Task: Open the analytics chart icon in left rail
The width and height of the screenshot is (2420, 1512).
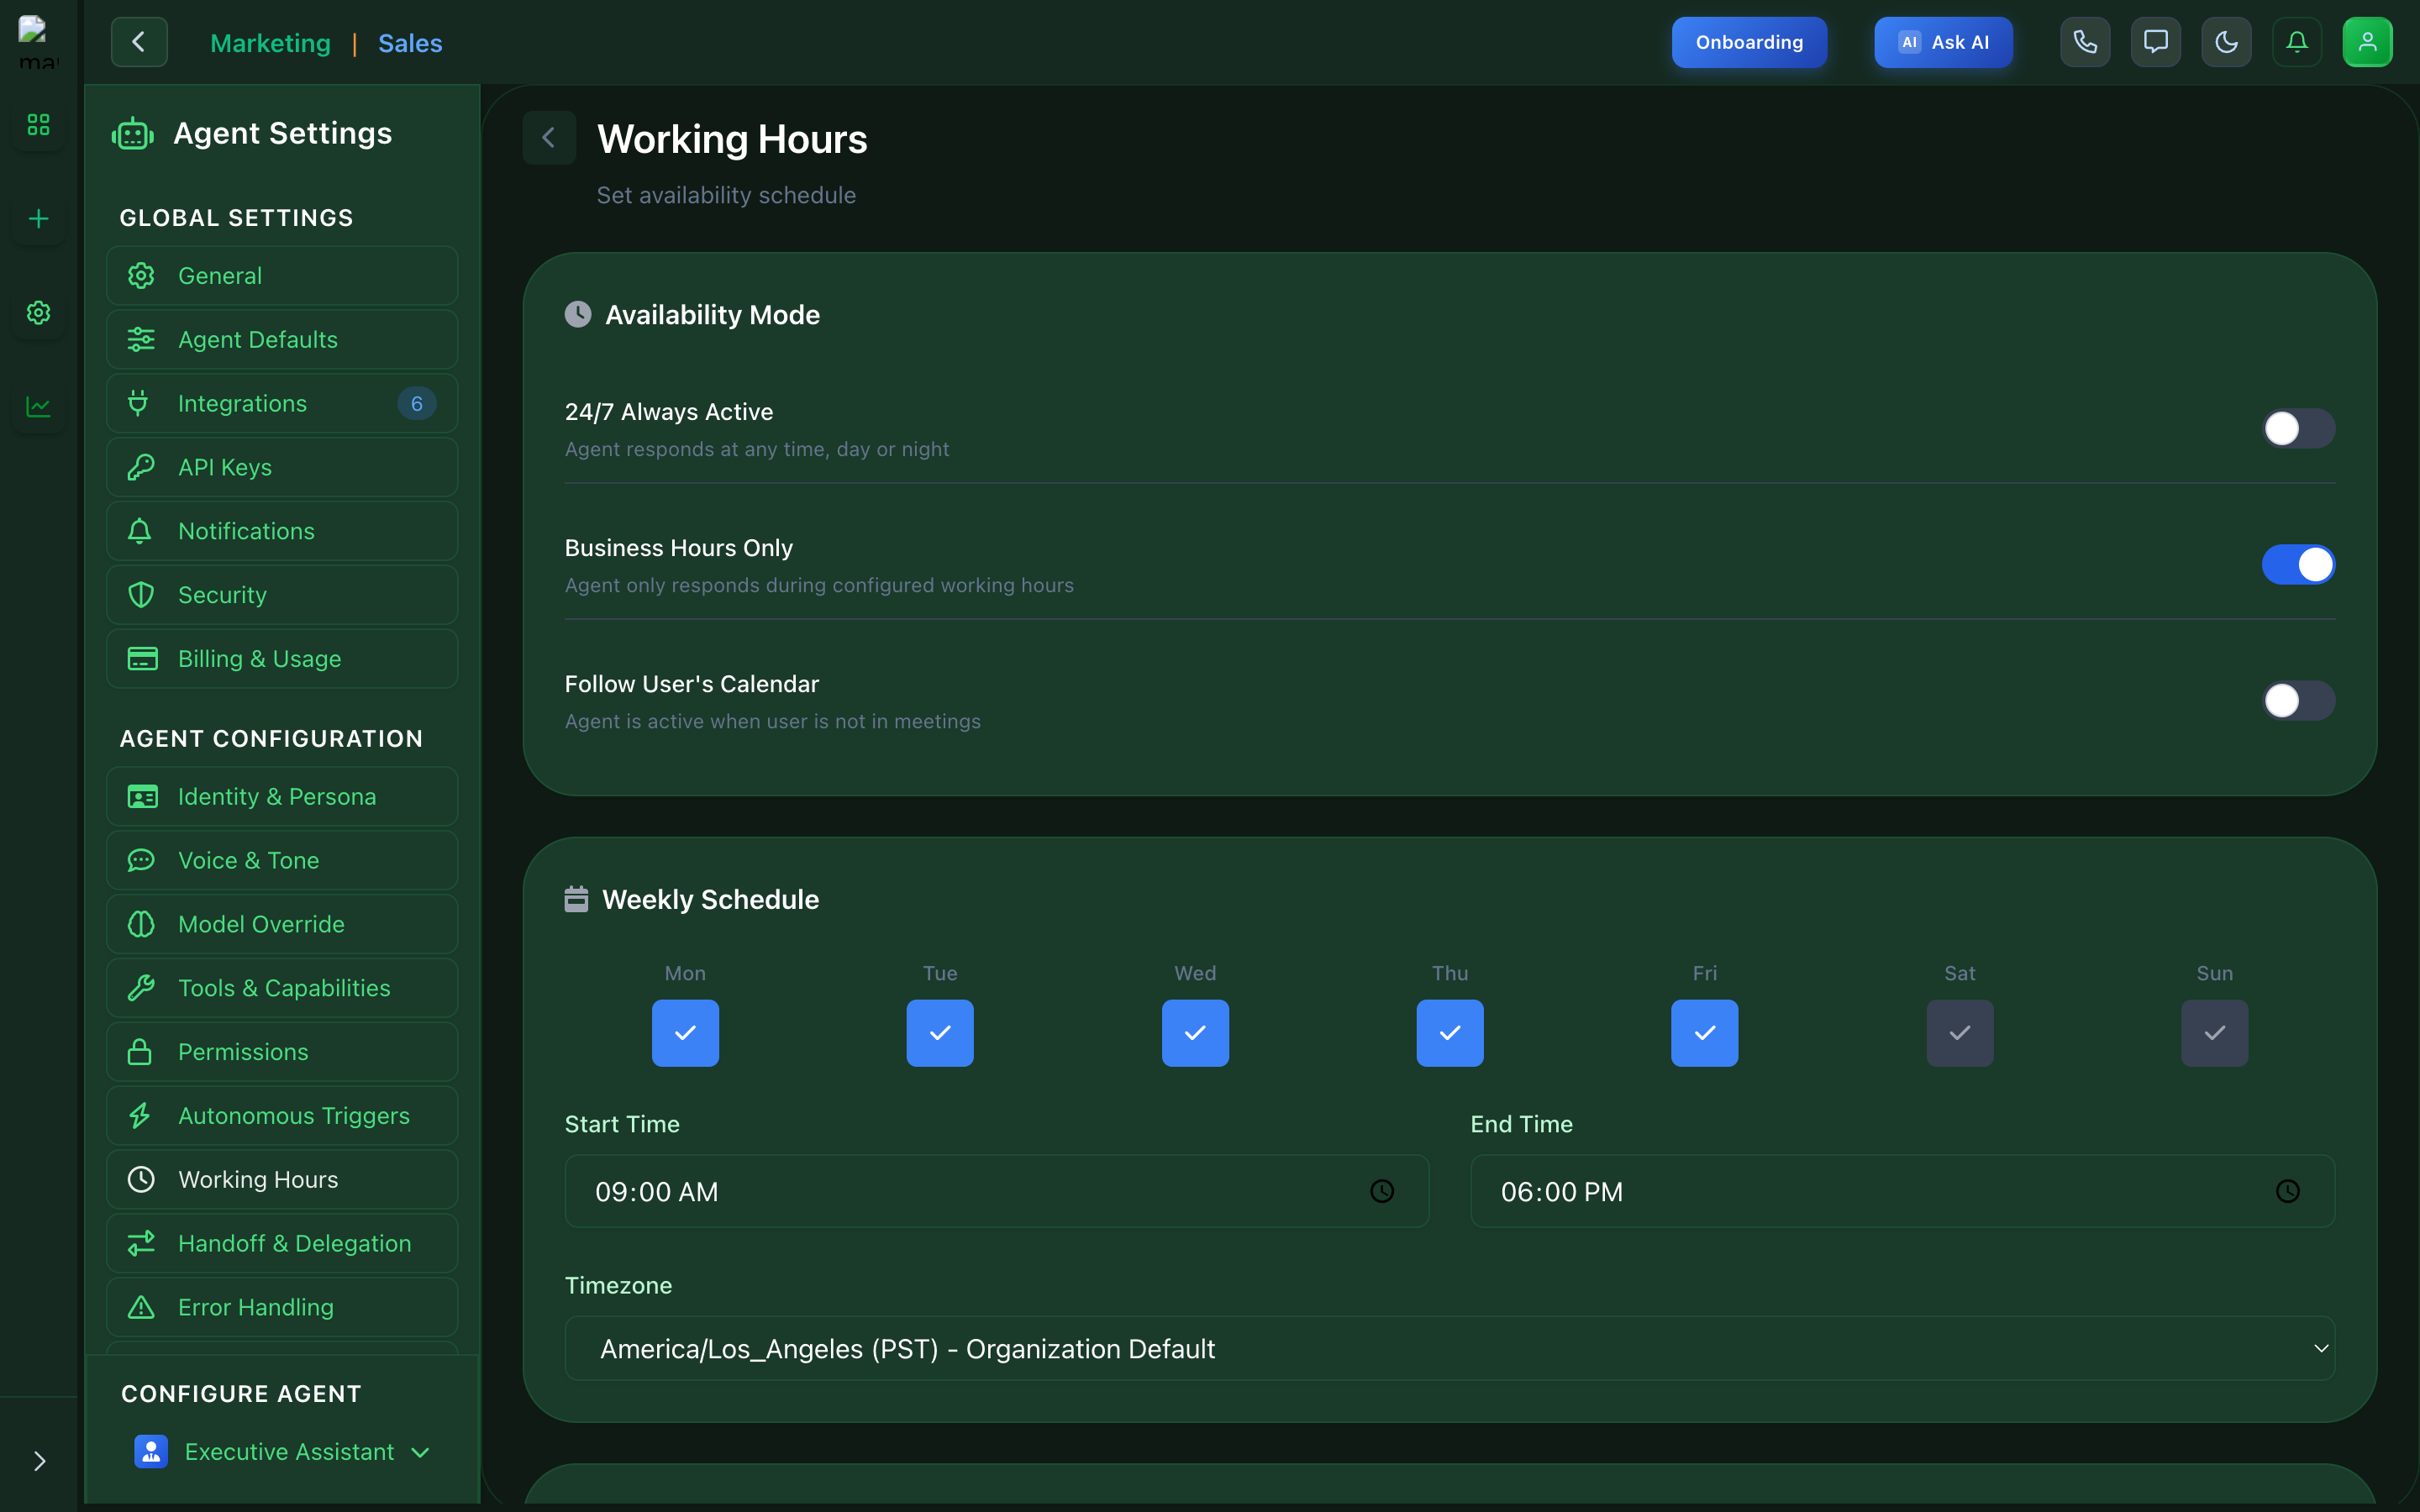Action: pyautogui.click(x=38, y=407)
